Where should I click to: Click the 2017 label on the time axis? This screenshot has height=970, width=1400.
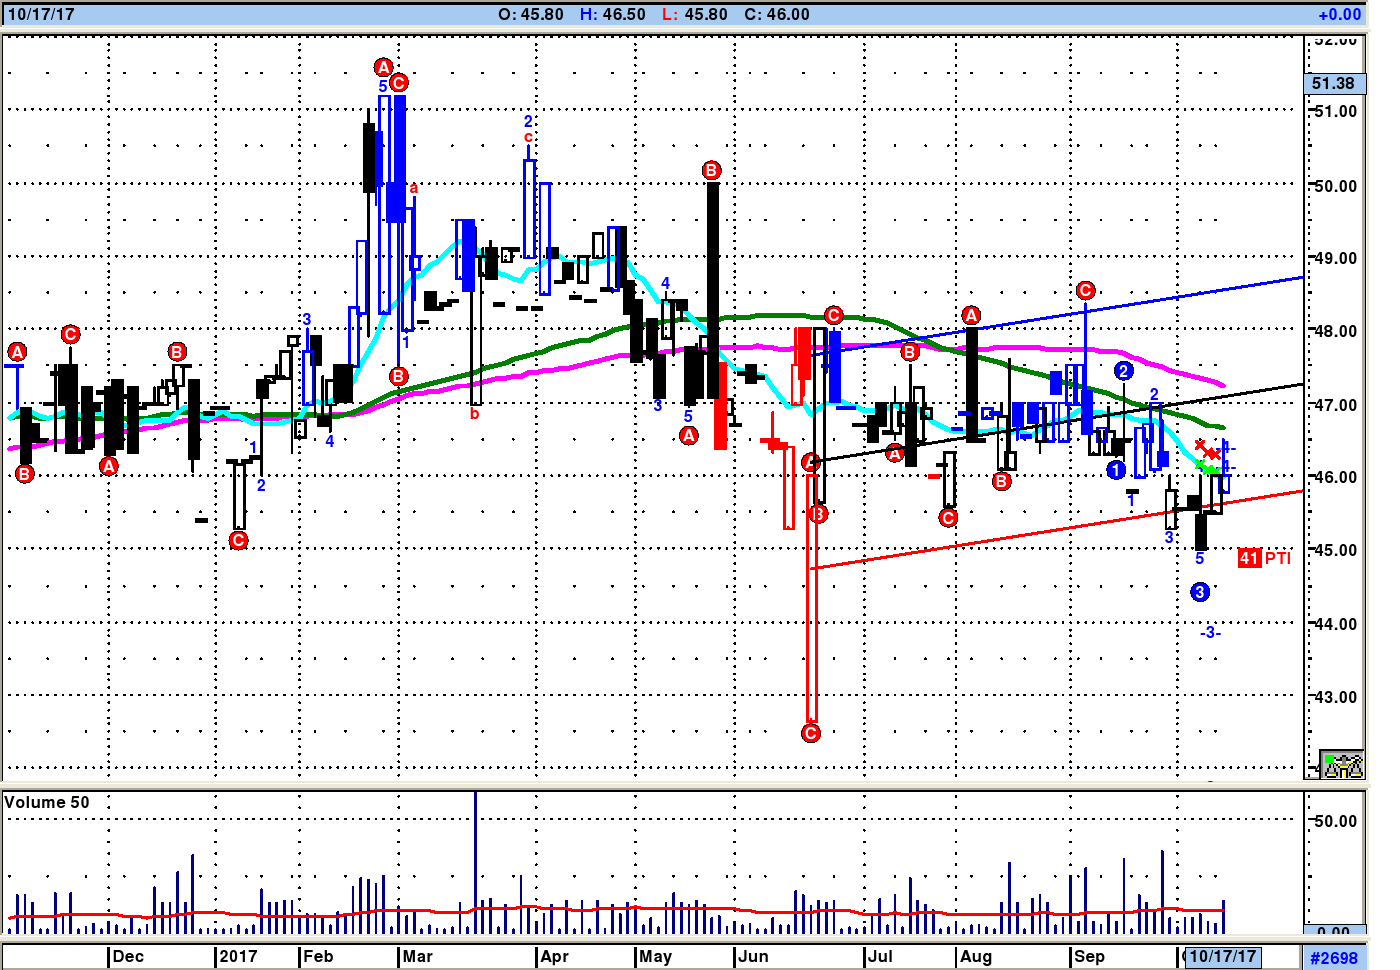238,956
